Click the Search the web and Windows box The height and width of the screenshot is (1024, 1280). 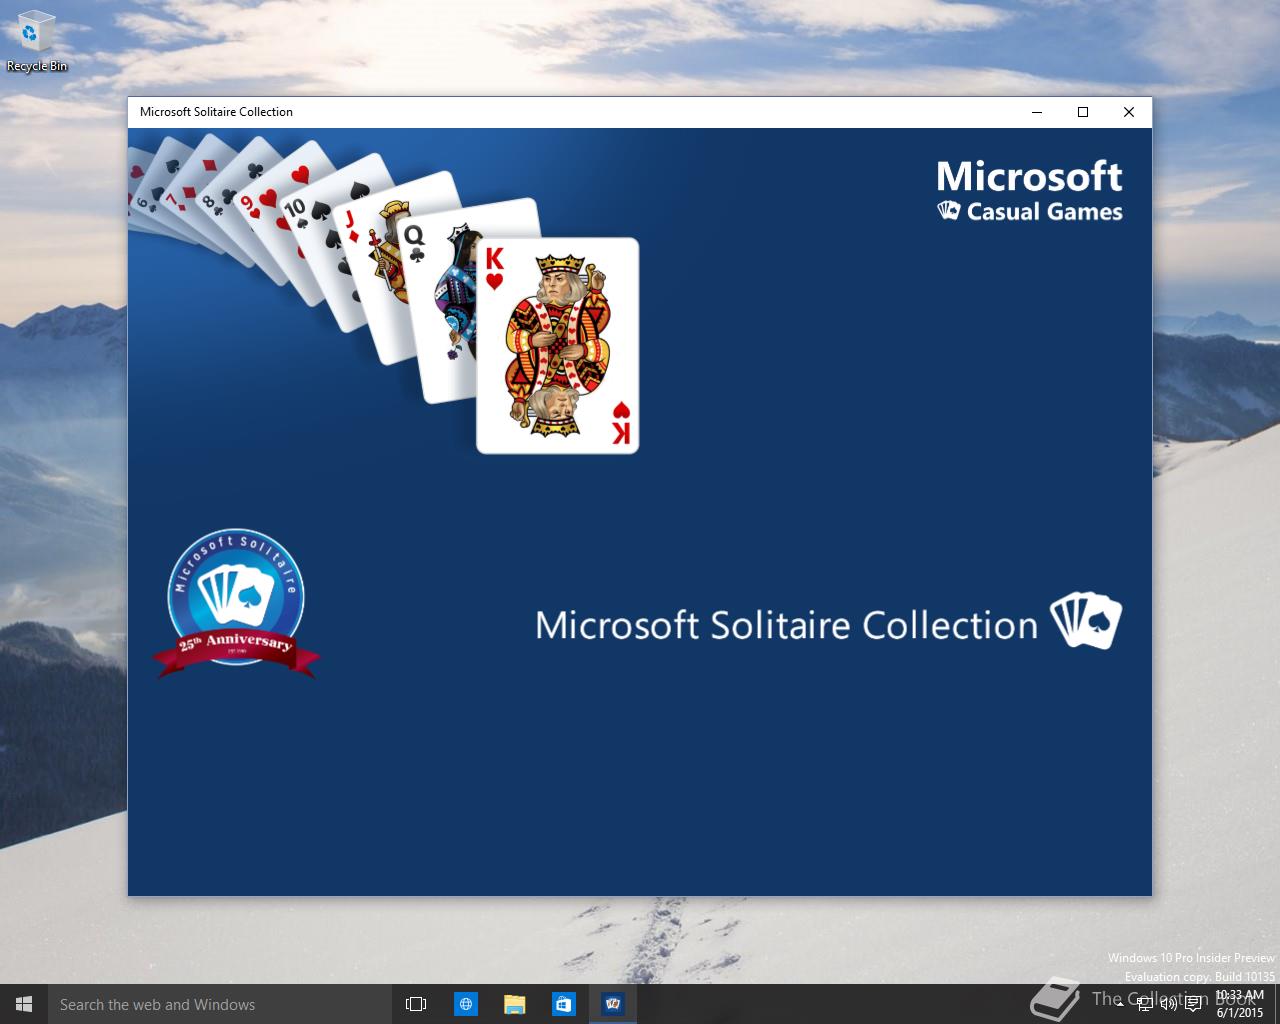coord(219,1004)
